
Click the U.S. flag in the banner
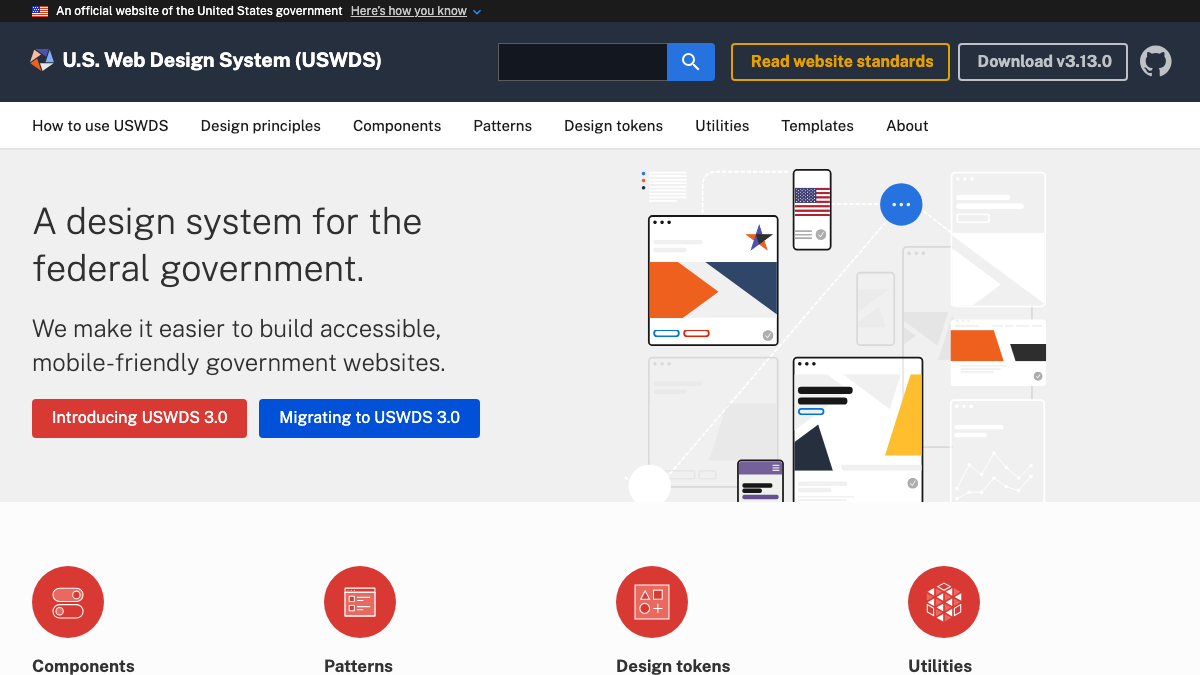coord(38,11)
